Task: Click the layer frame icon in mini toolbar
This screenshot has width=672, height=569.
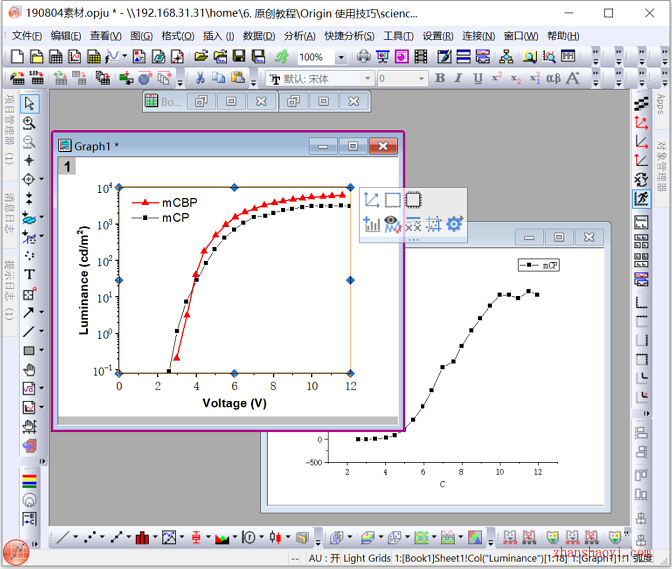Action: 393,200
